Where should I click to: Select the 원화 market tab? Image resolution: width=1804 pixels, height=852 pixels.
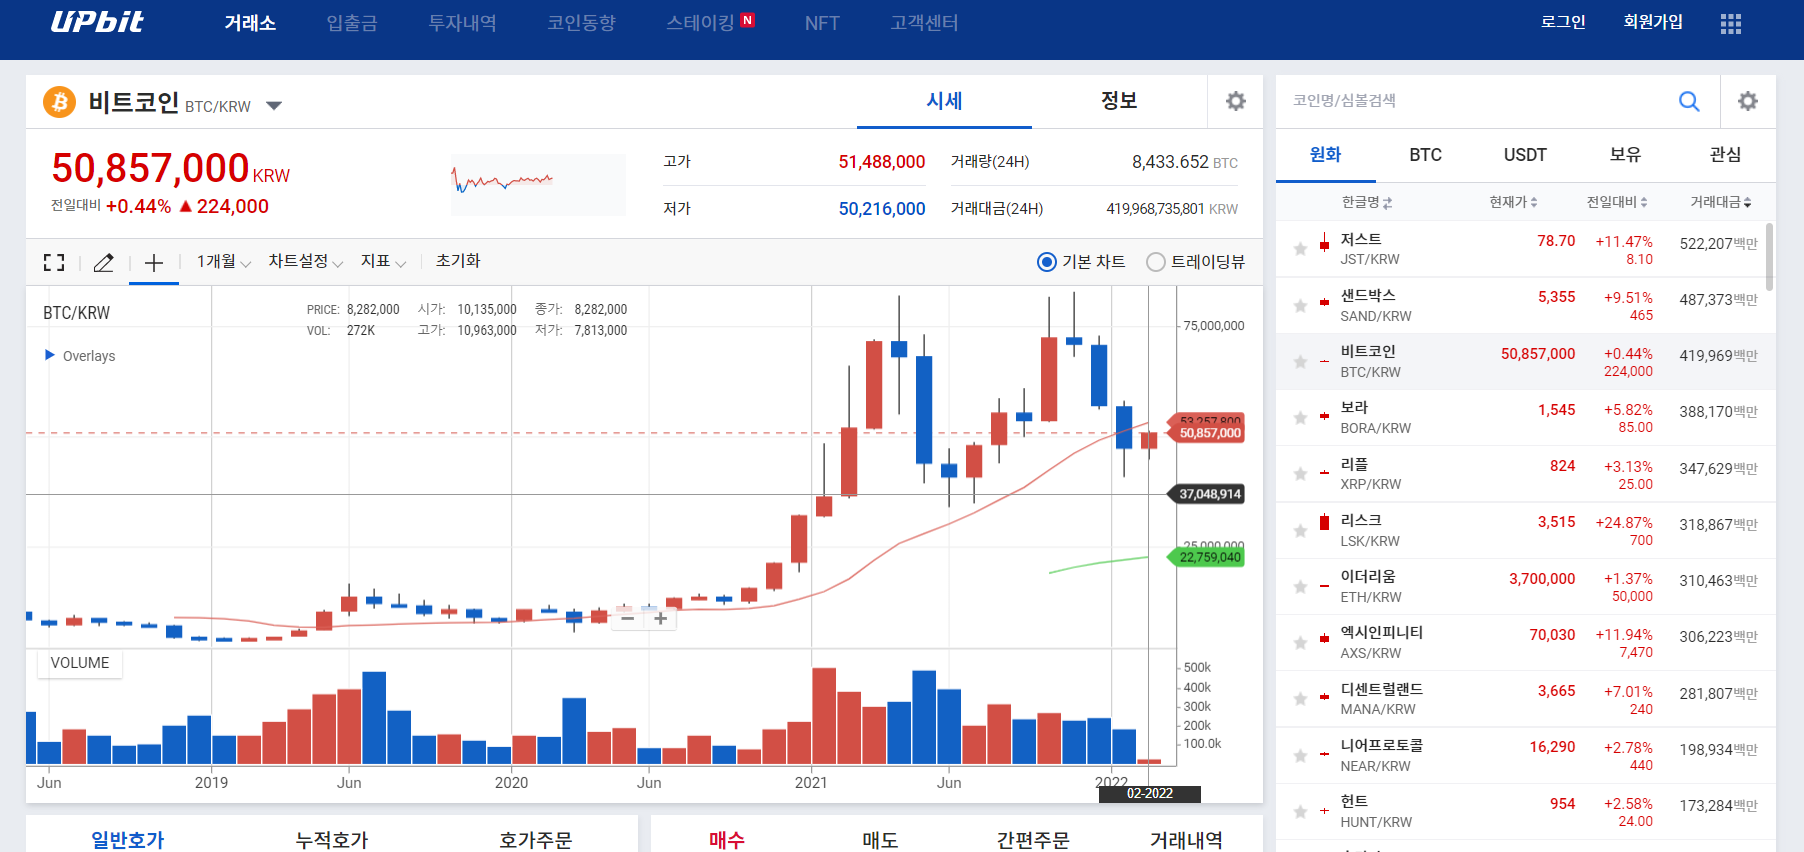(1326, 155)
